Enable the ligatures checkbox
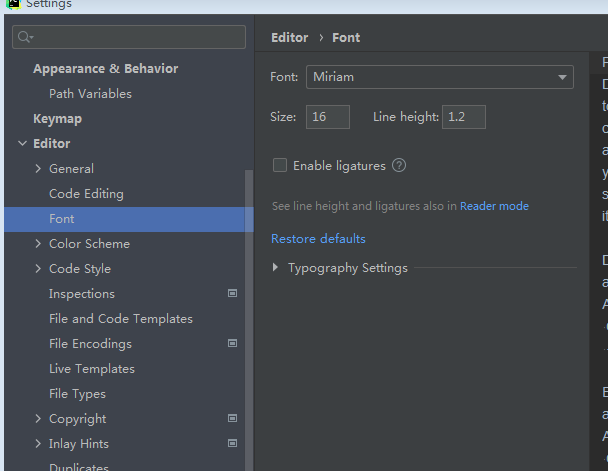 pyautogui.click(x=280, y=166)
